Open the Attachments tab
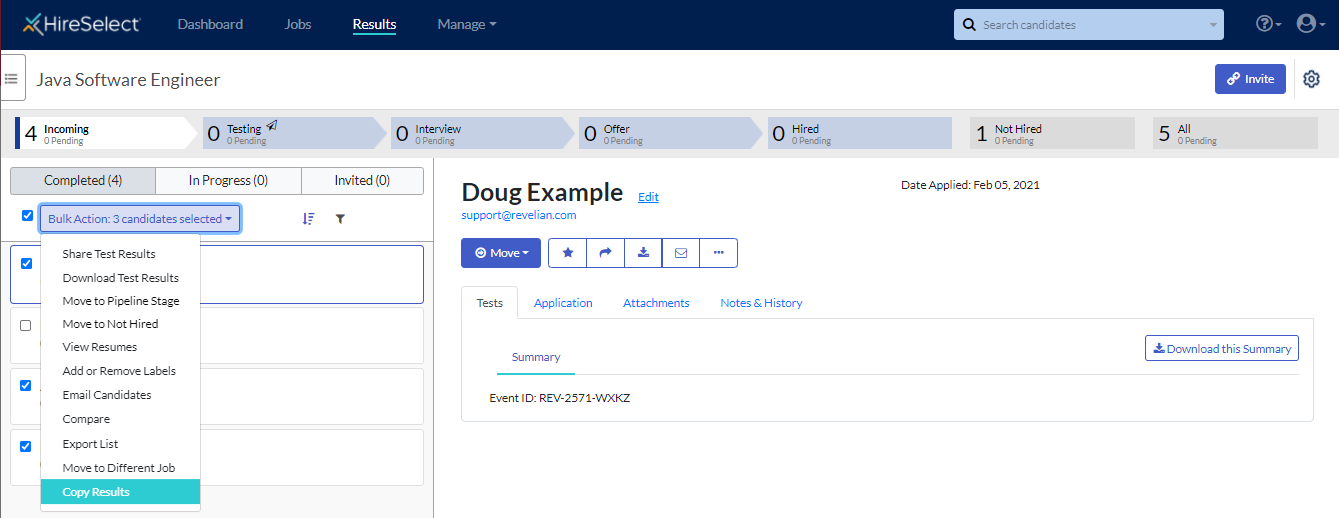 tap(656, 303)
